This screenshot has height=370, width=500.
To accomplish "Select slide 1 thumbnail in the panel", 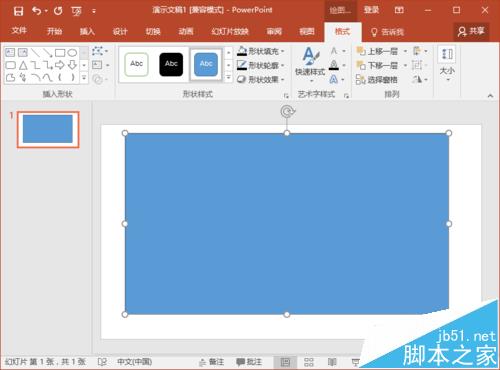I will (48, 129).
